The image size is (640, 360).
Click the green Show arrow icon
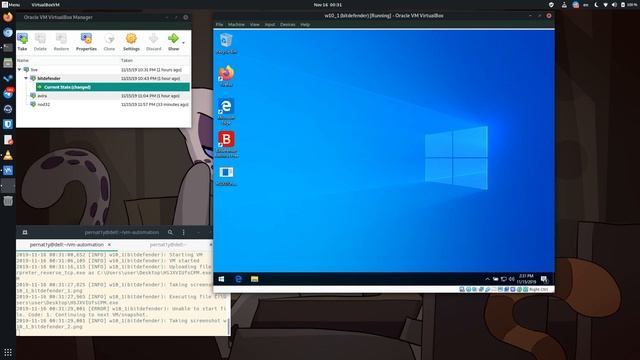pyautogui.click(x=173, y=39)
